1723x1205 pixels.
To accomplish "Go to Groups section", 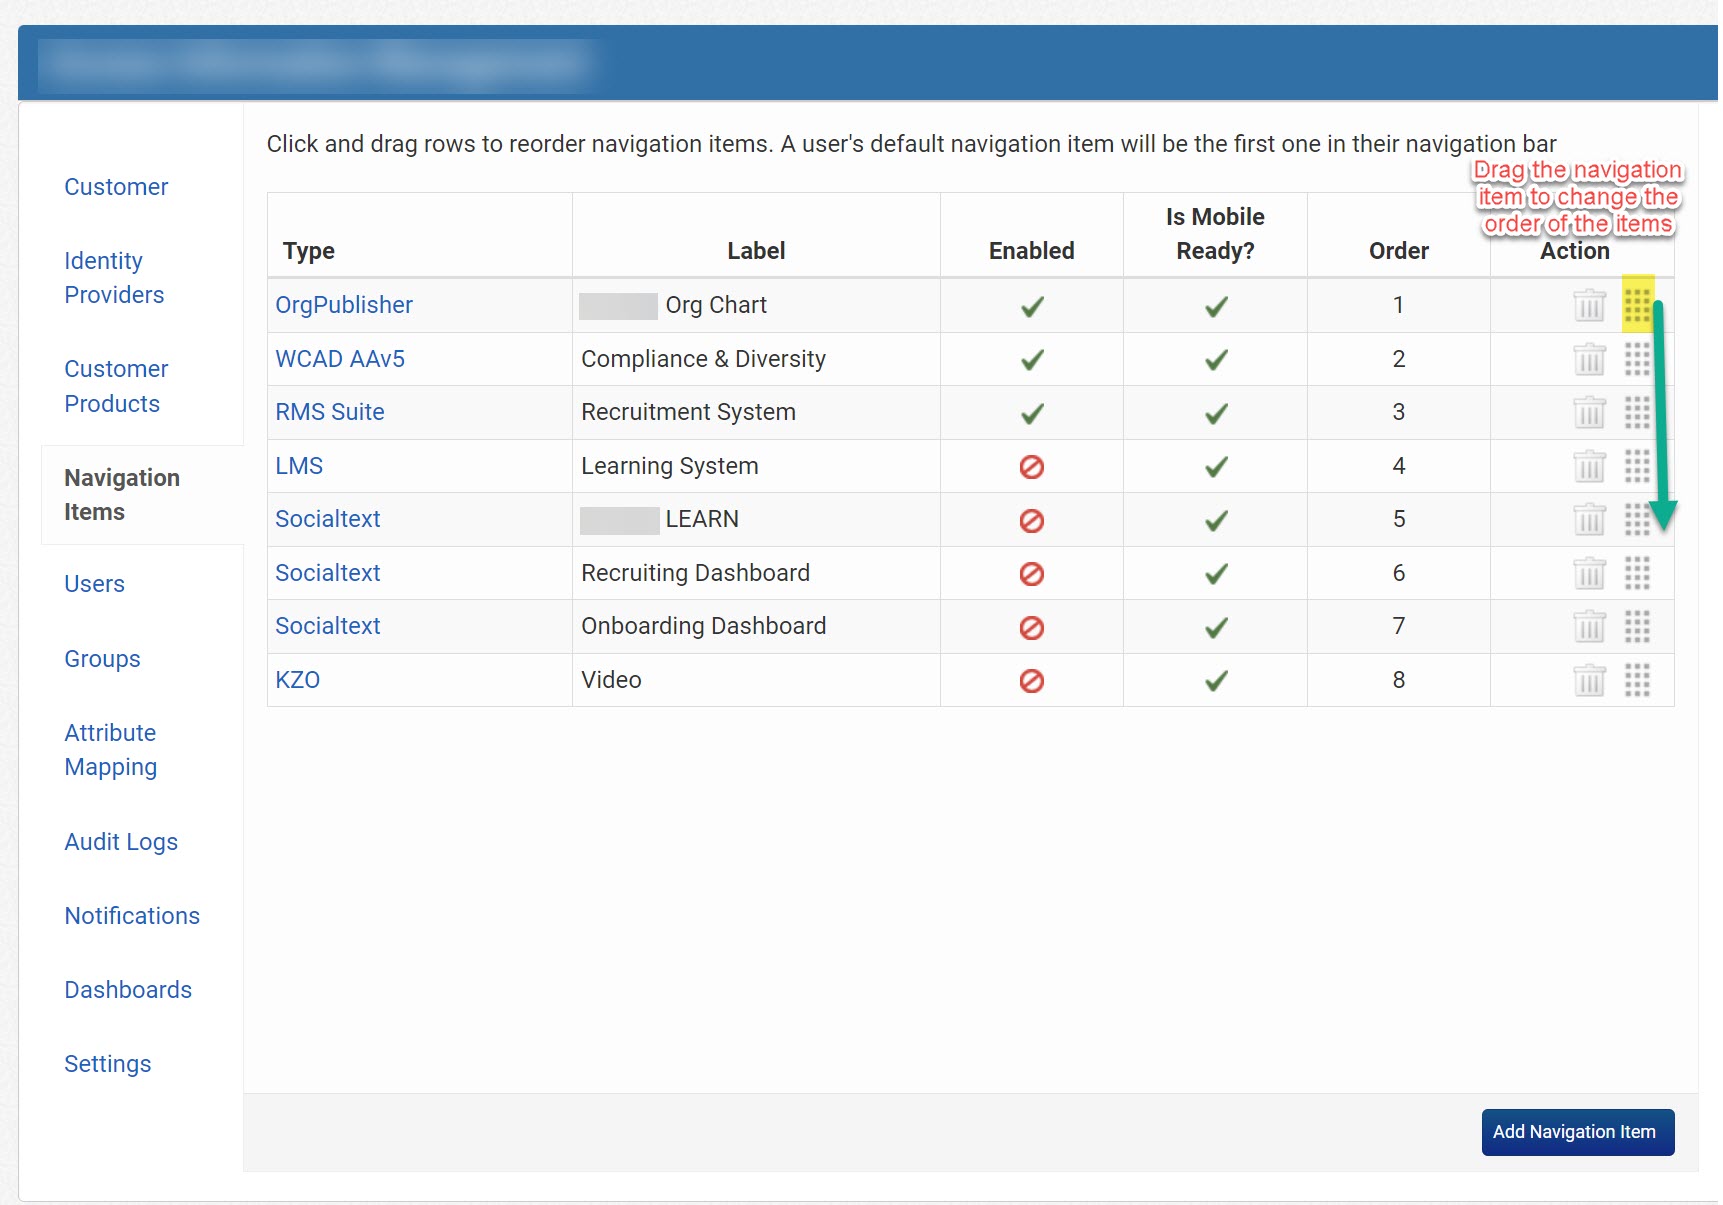I will [102, 659].
